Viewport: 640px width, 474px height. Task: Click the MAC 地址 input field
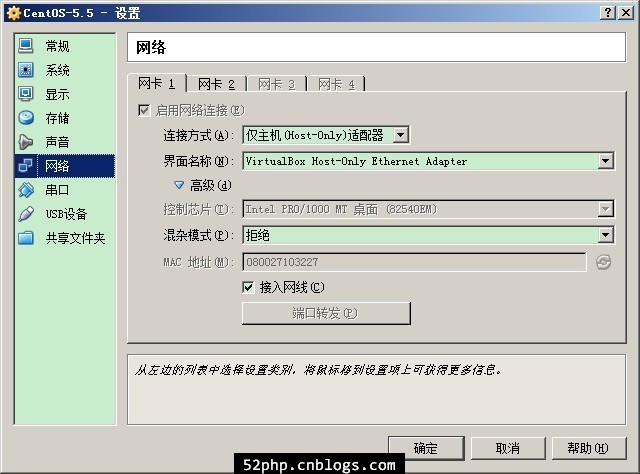click(x=414, y=262)
